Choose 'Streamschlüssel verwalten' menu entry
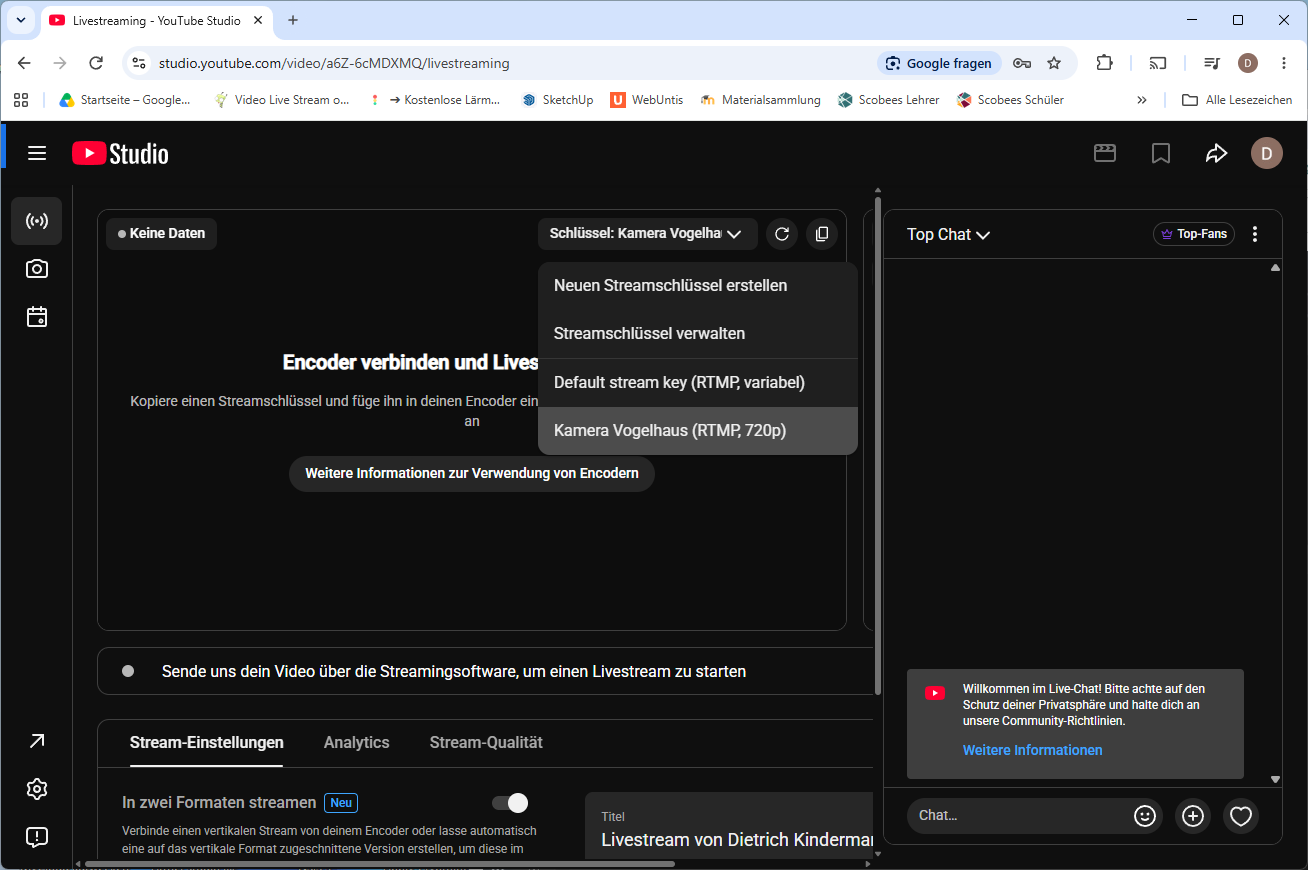 pyautogui.click(x=698, y=334)
